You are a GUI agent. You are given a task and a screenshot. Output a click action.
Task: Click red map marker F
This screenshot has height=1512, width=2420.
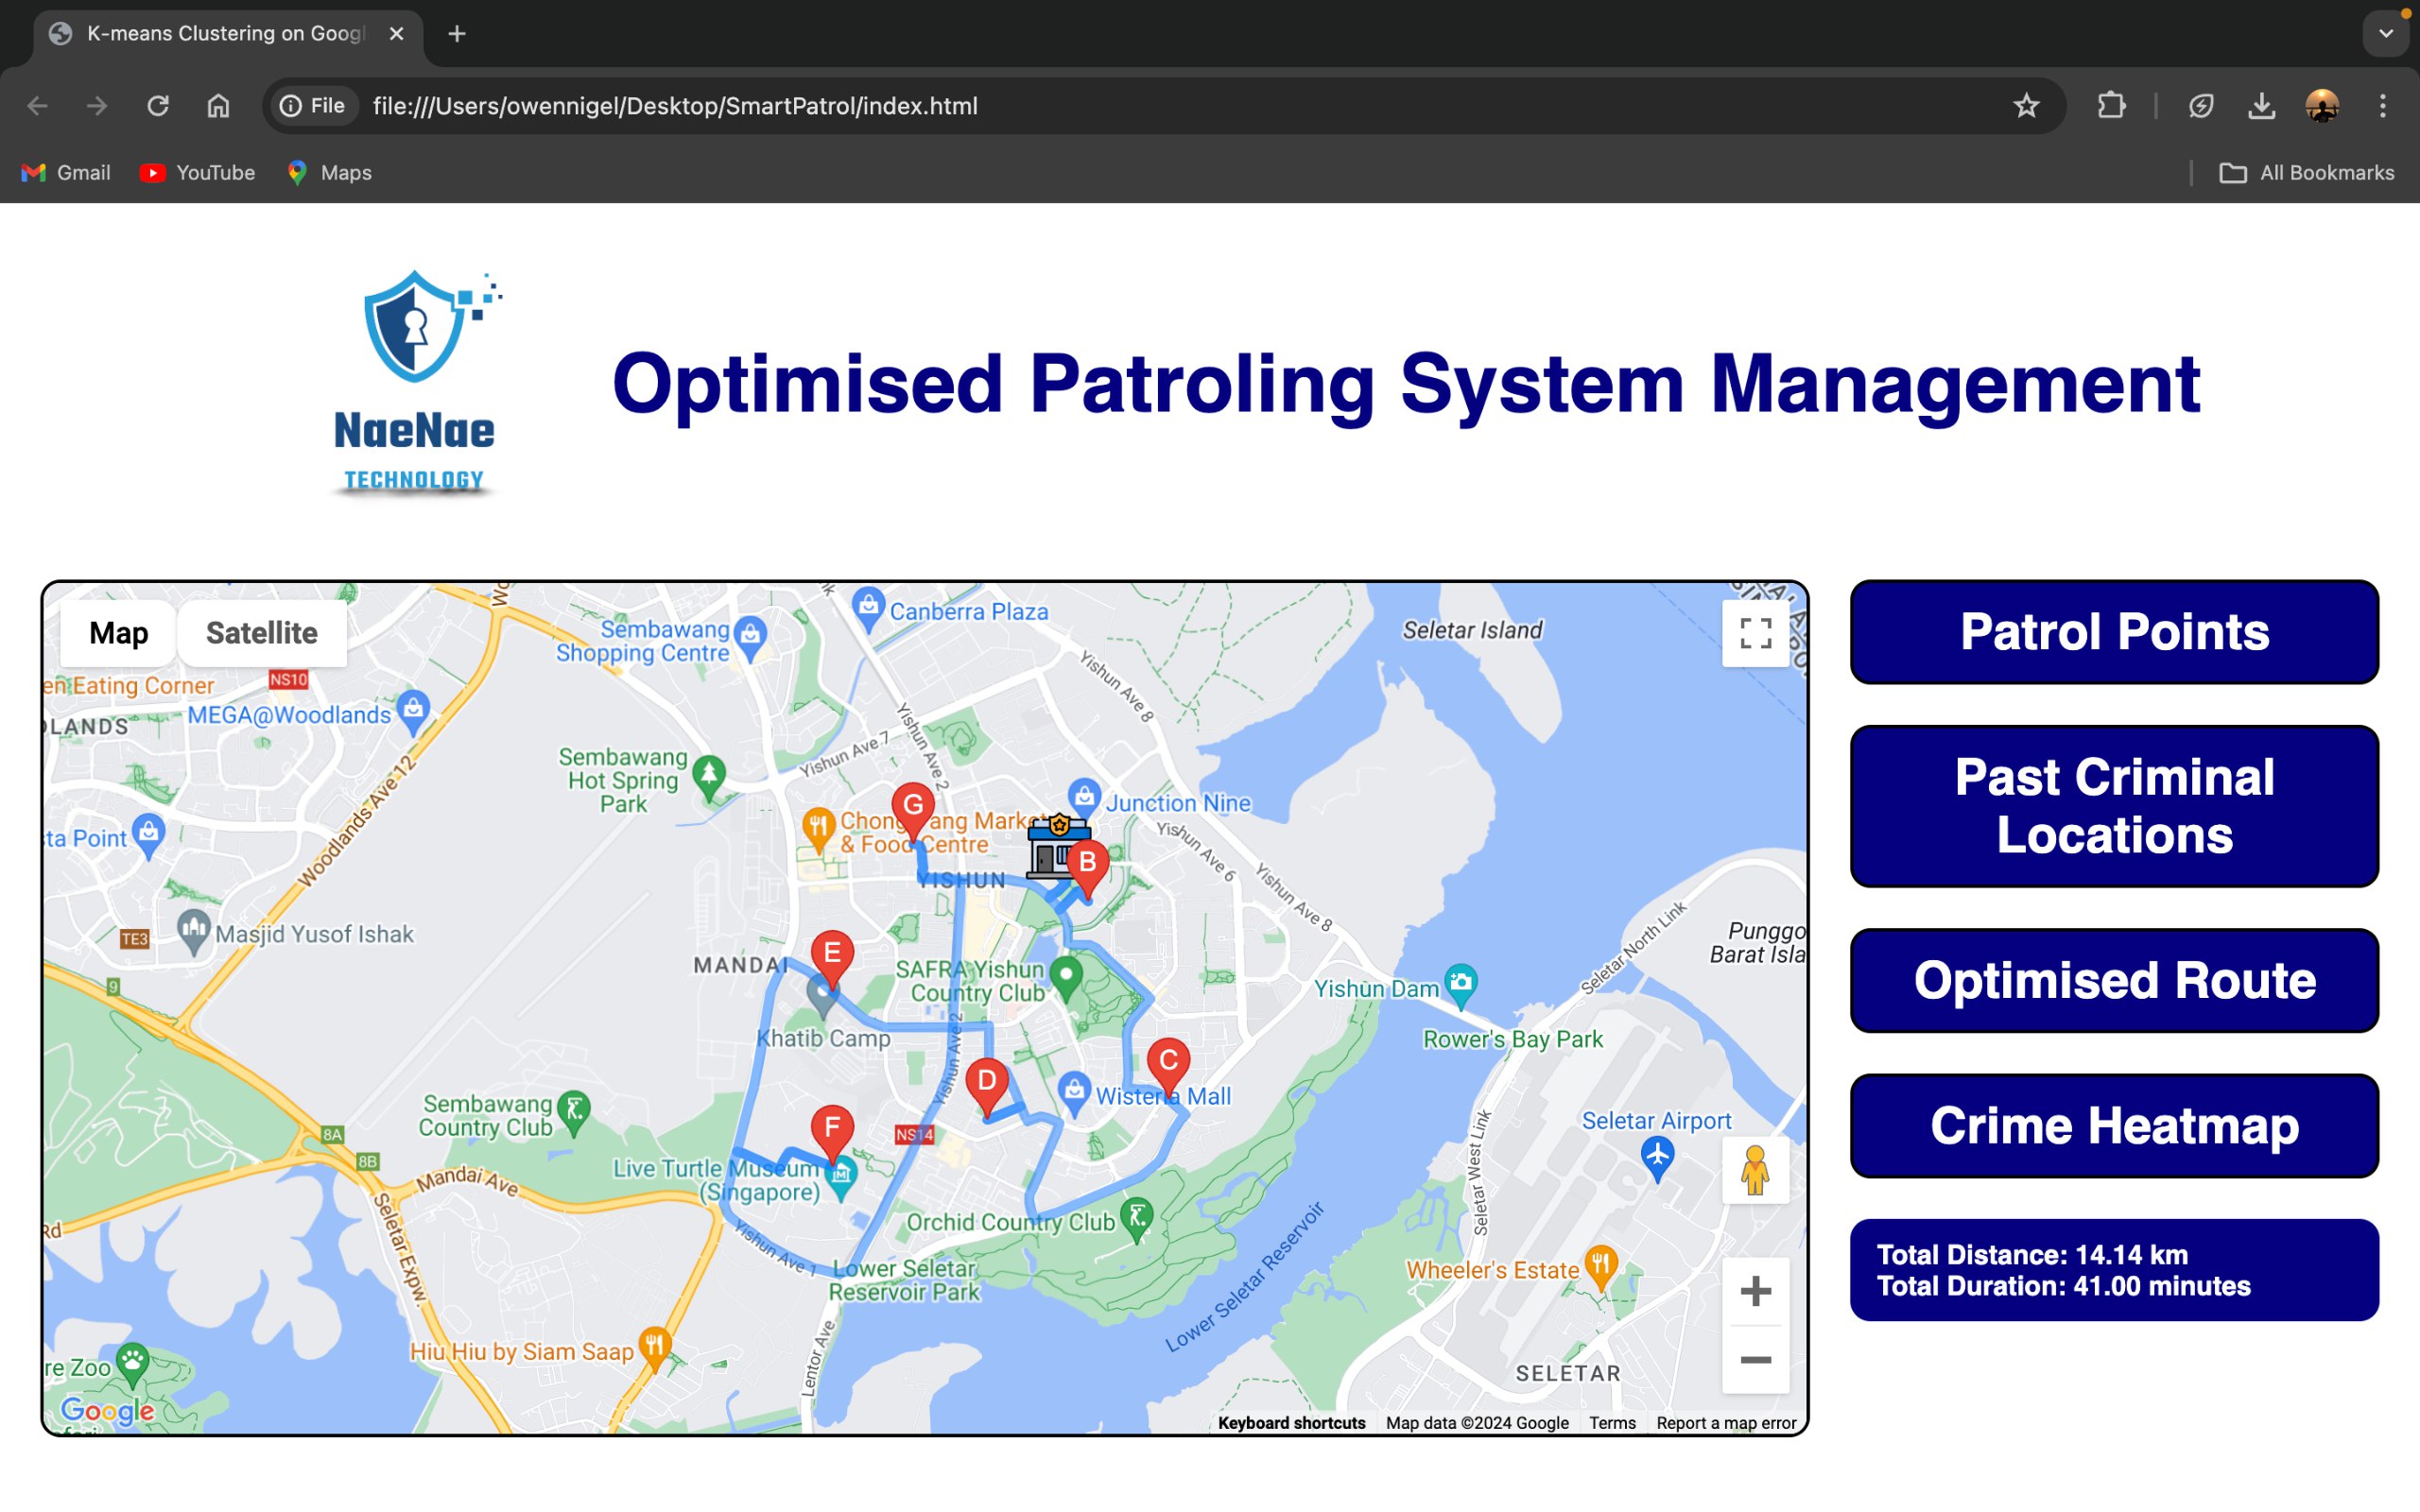pos(831,1129)
